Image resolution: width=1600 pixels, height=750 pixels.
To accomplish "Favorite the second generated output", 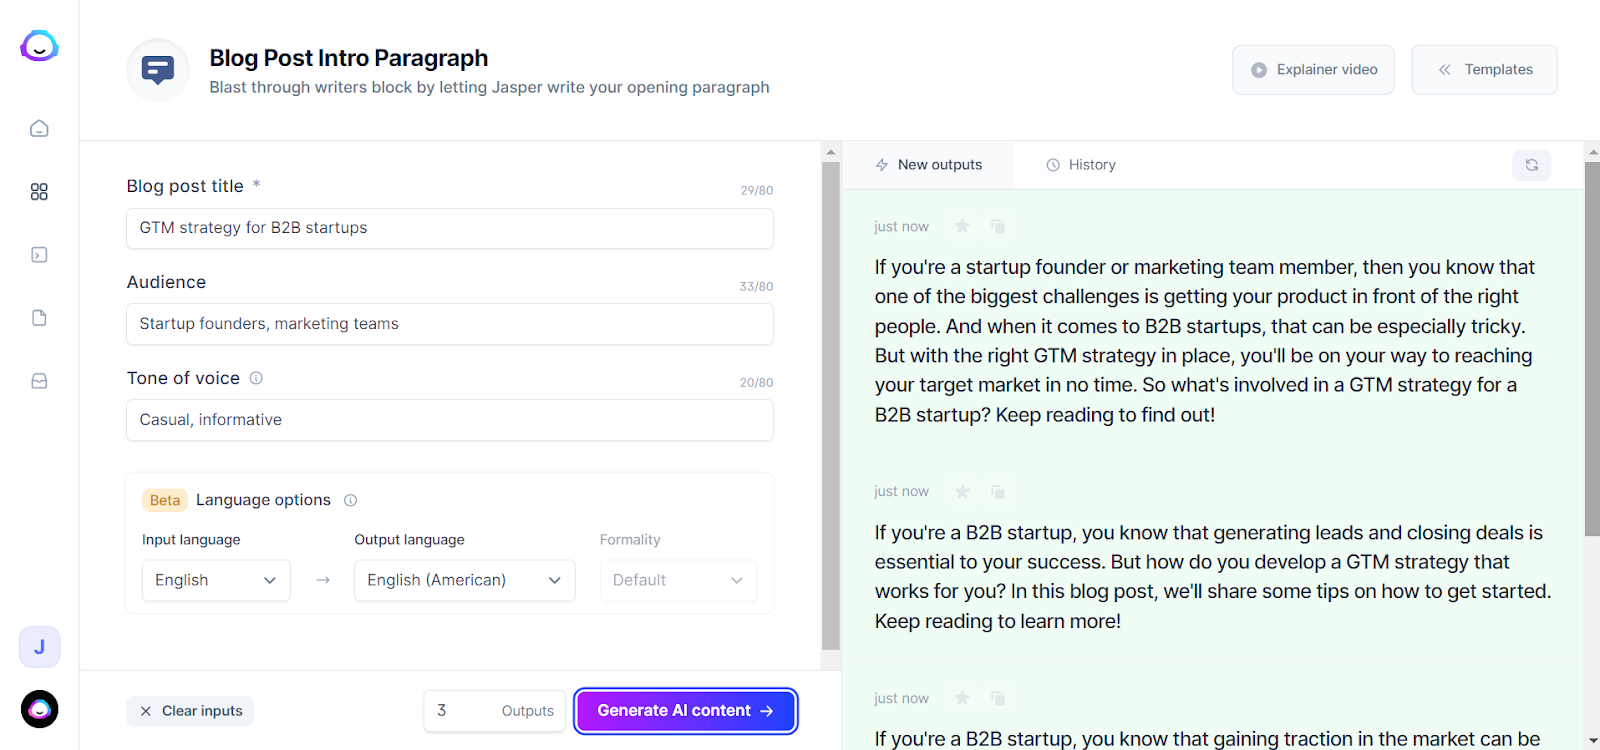I will click(x=962, y=491).
